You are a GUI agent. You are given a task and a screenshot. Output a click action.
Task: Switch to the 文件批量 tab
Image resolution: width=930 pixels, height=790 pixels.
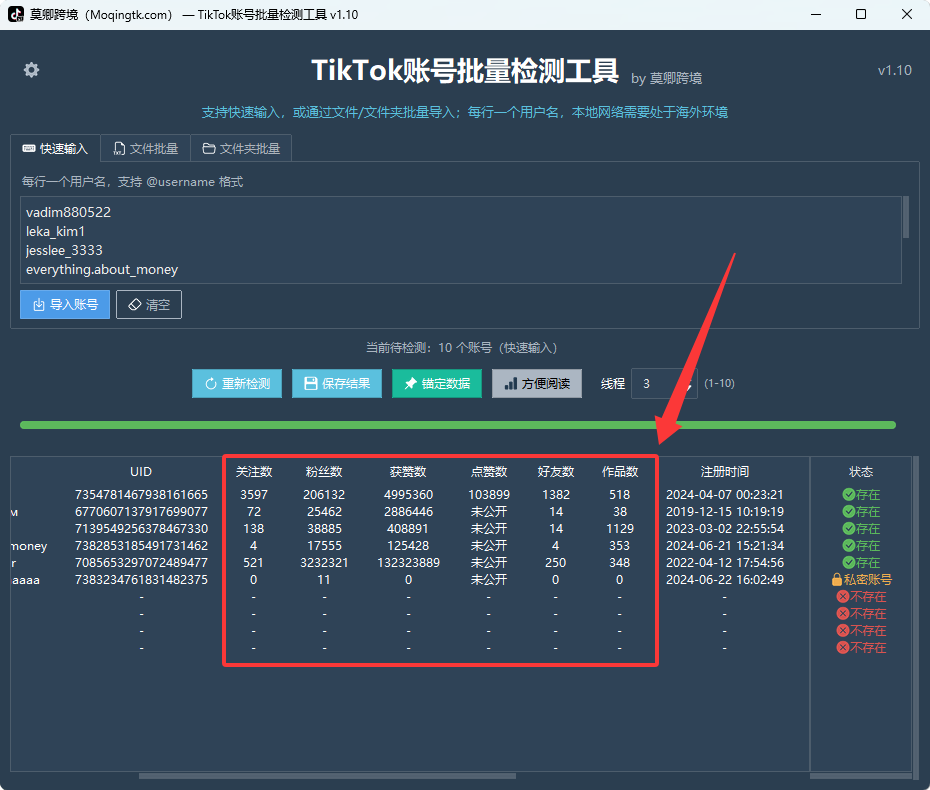(145, 148)
